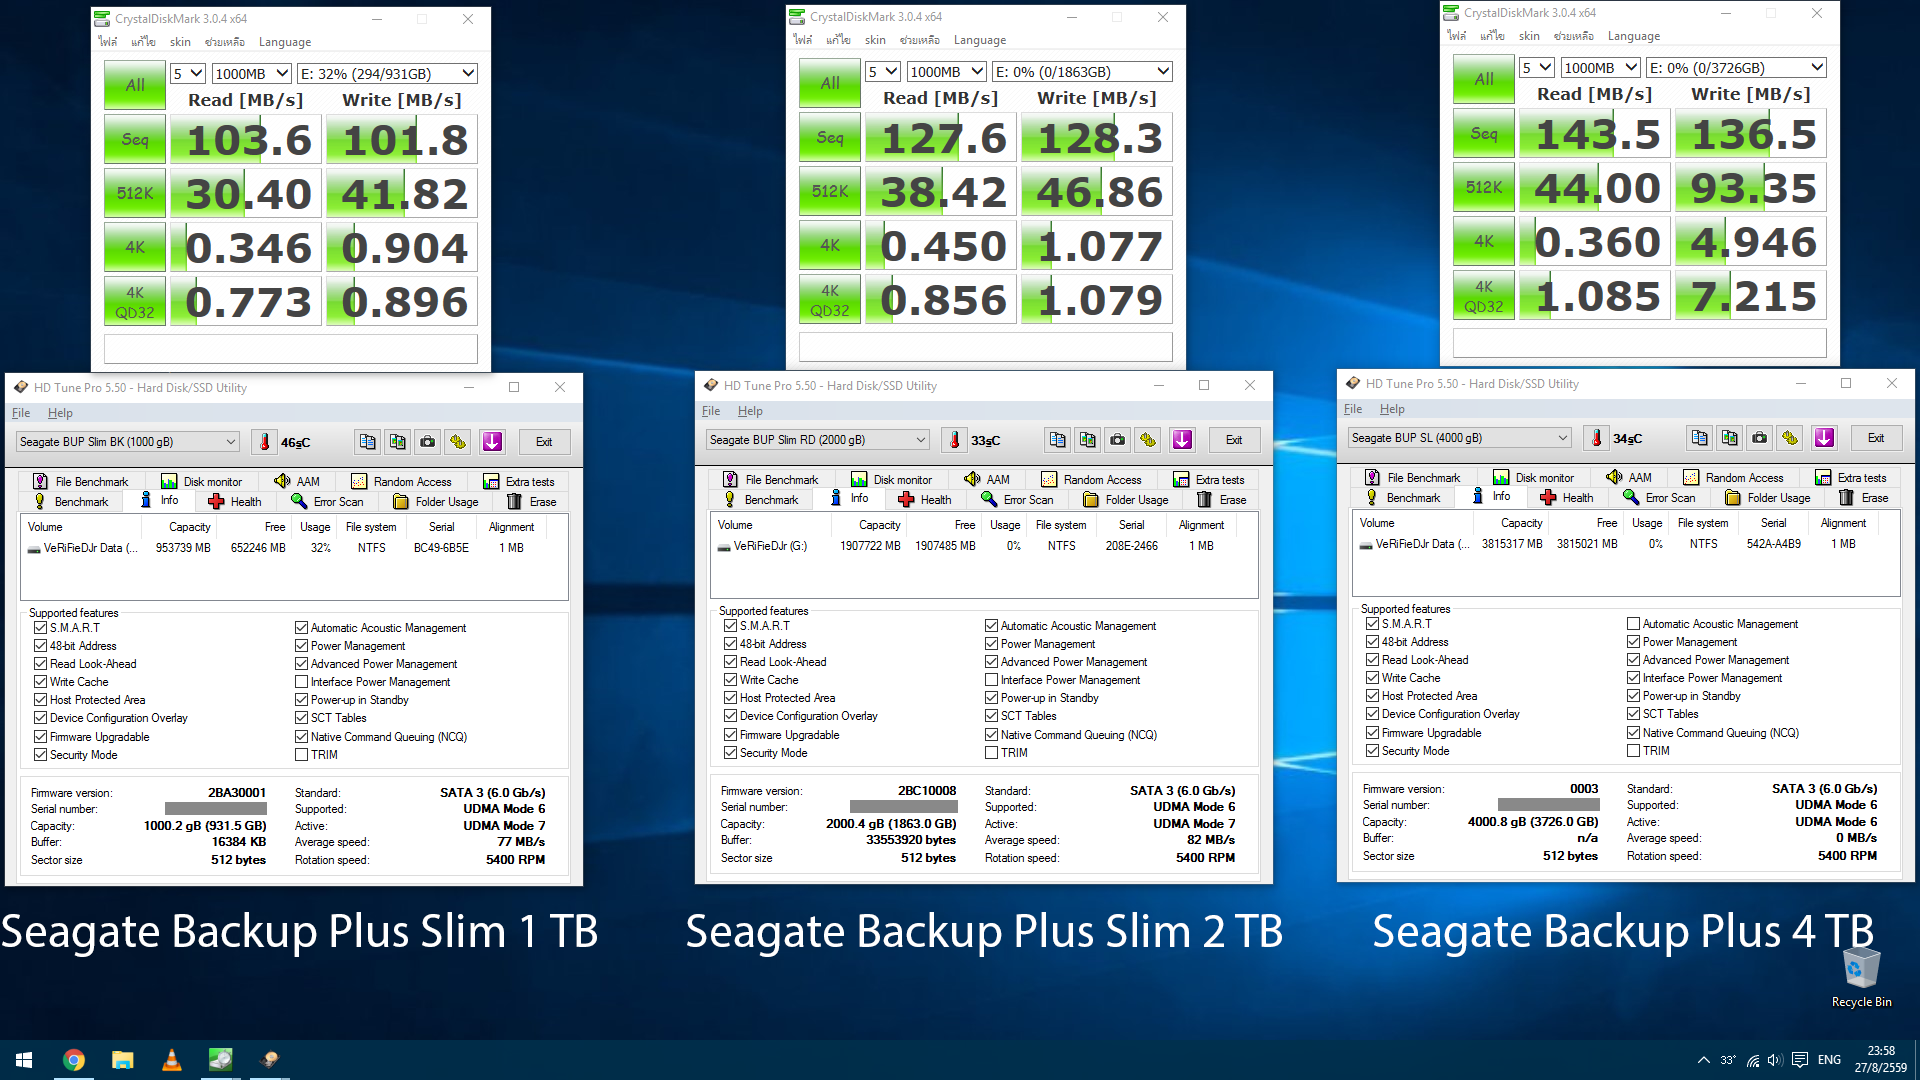Click VeRiFieDJr (G:) volume row in middle HD Tune
The height and width of the screenshot is (1080, 1920).
click(770, 546)
